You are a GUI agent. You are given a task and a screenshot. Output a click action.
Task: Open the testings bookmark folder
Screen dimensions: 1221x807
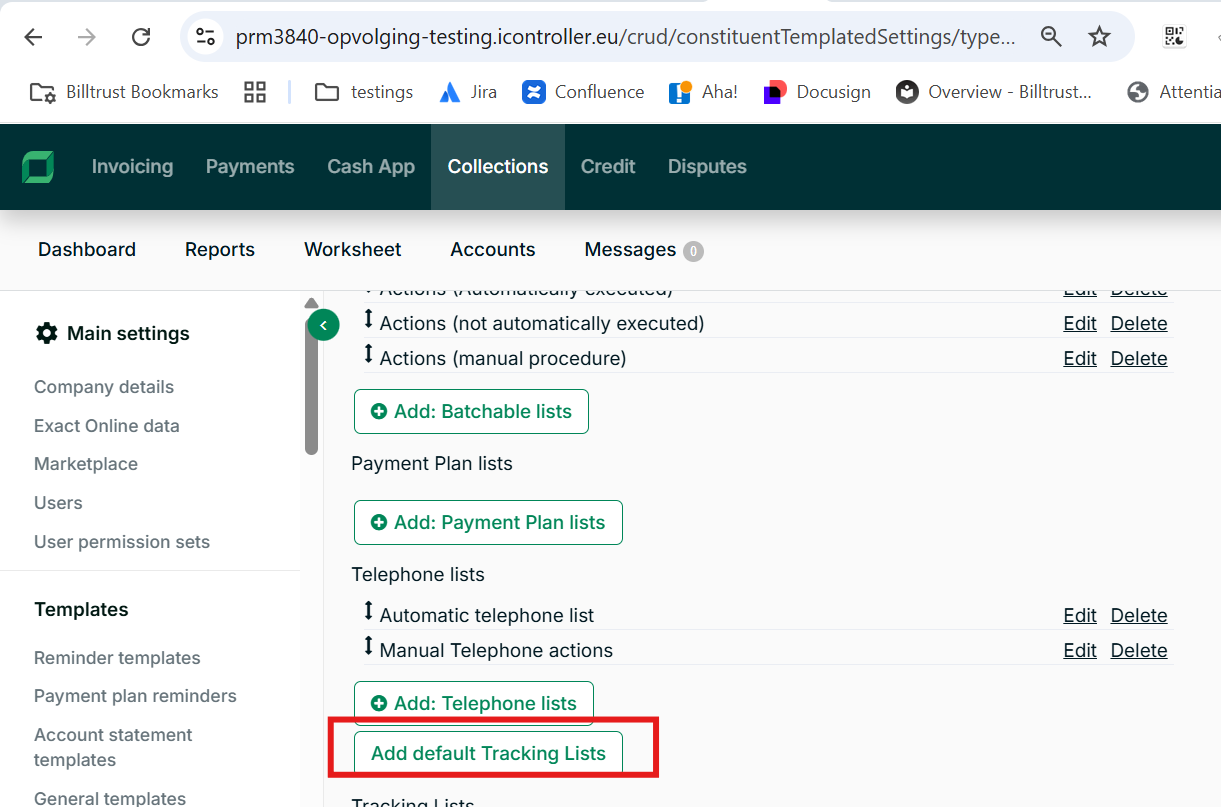click(x=364, y=92)
